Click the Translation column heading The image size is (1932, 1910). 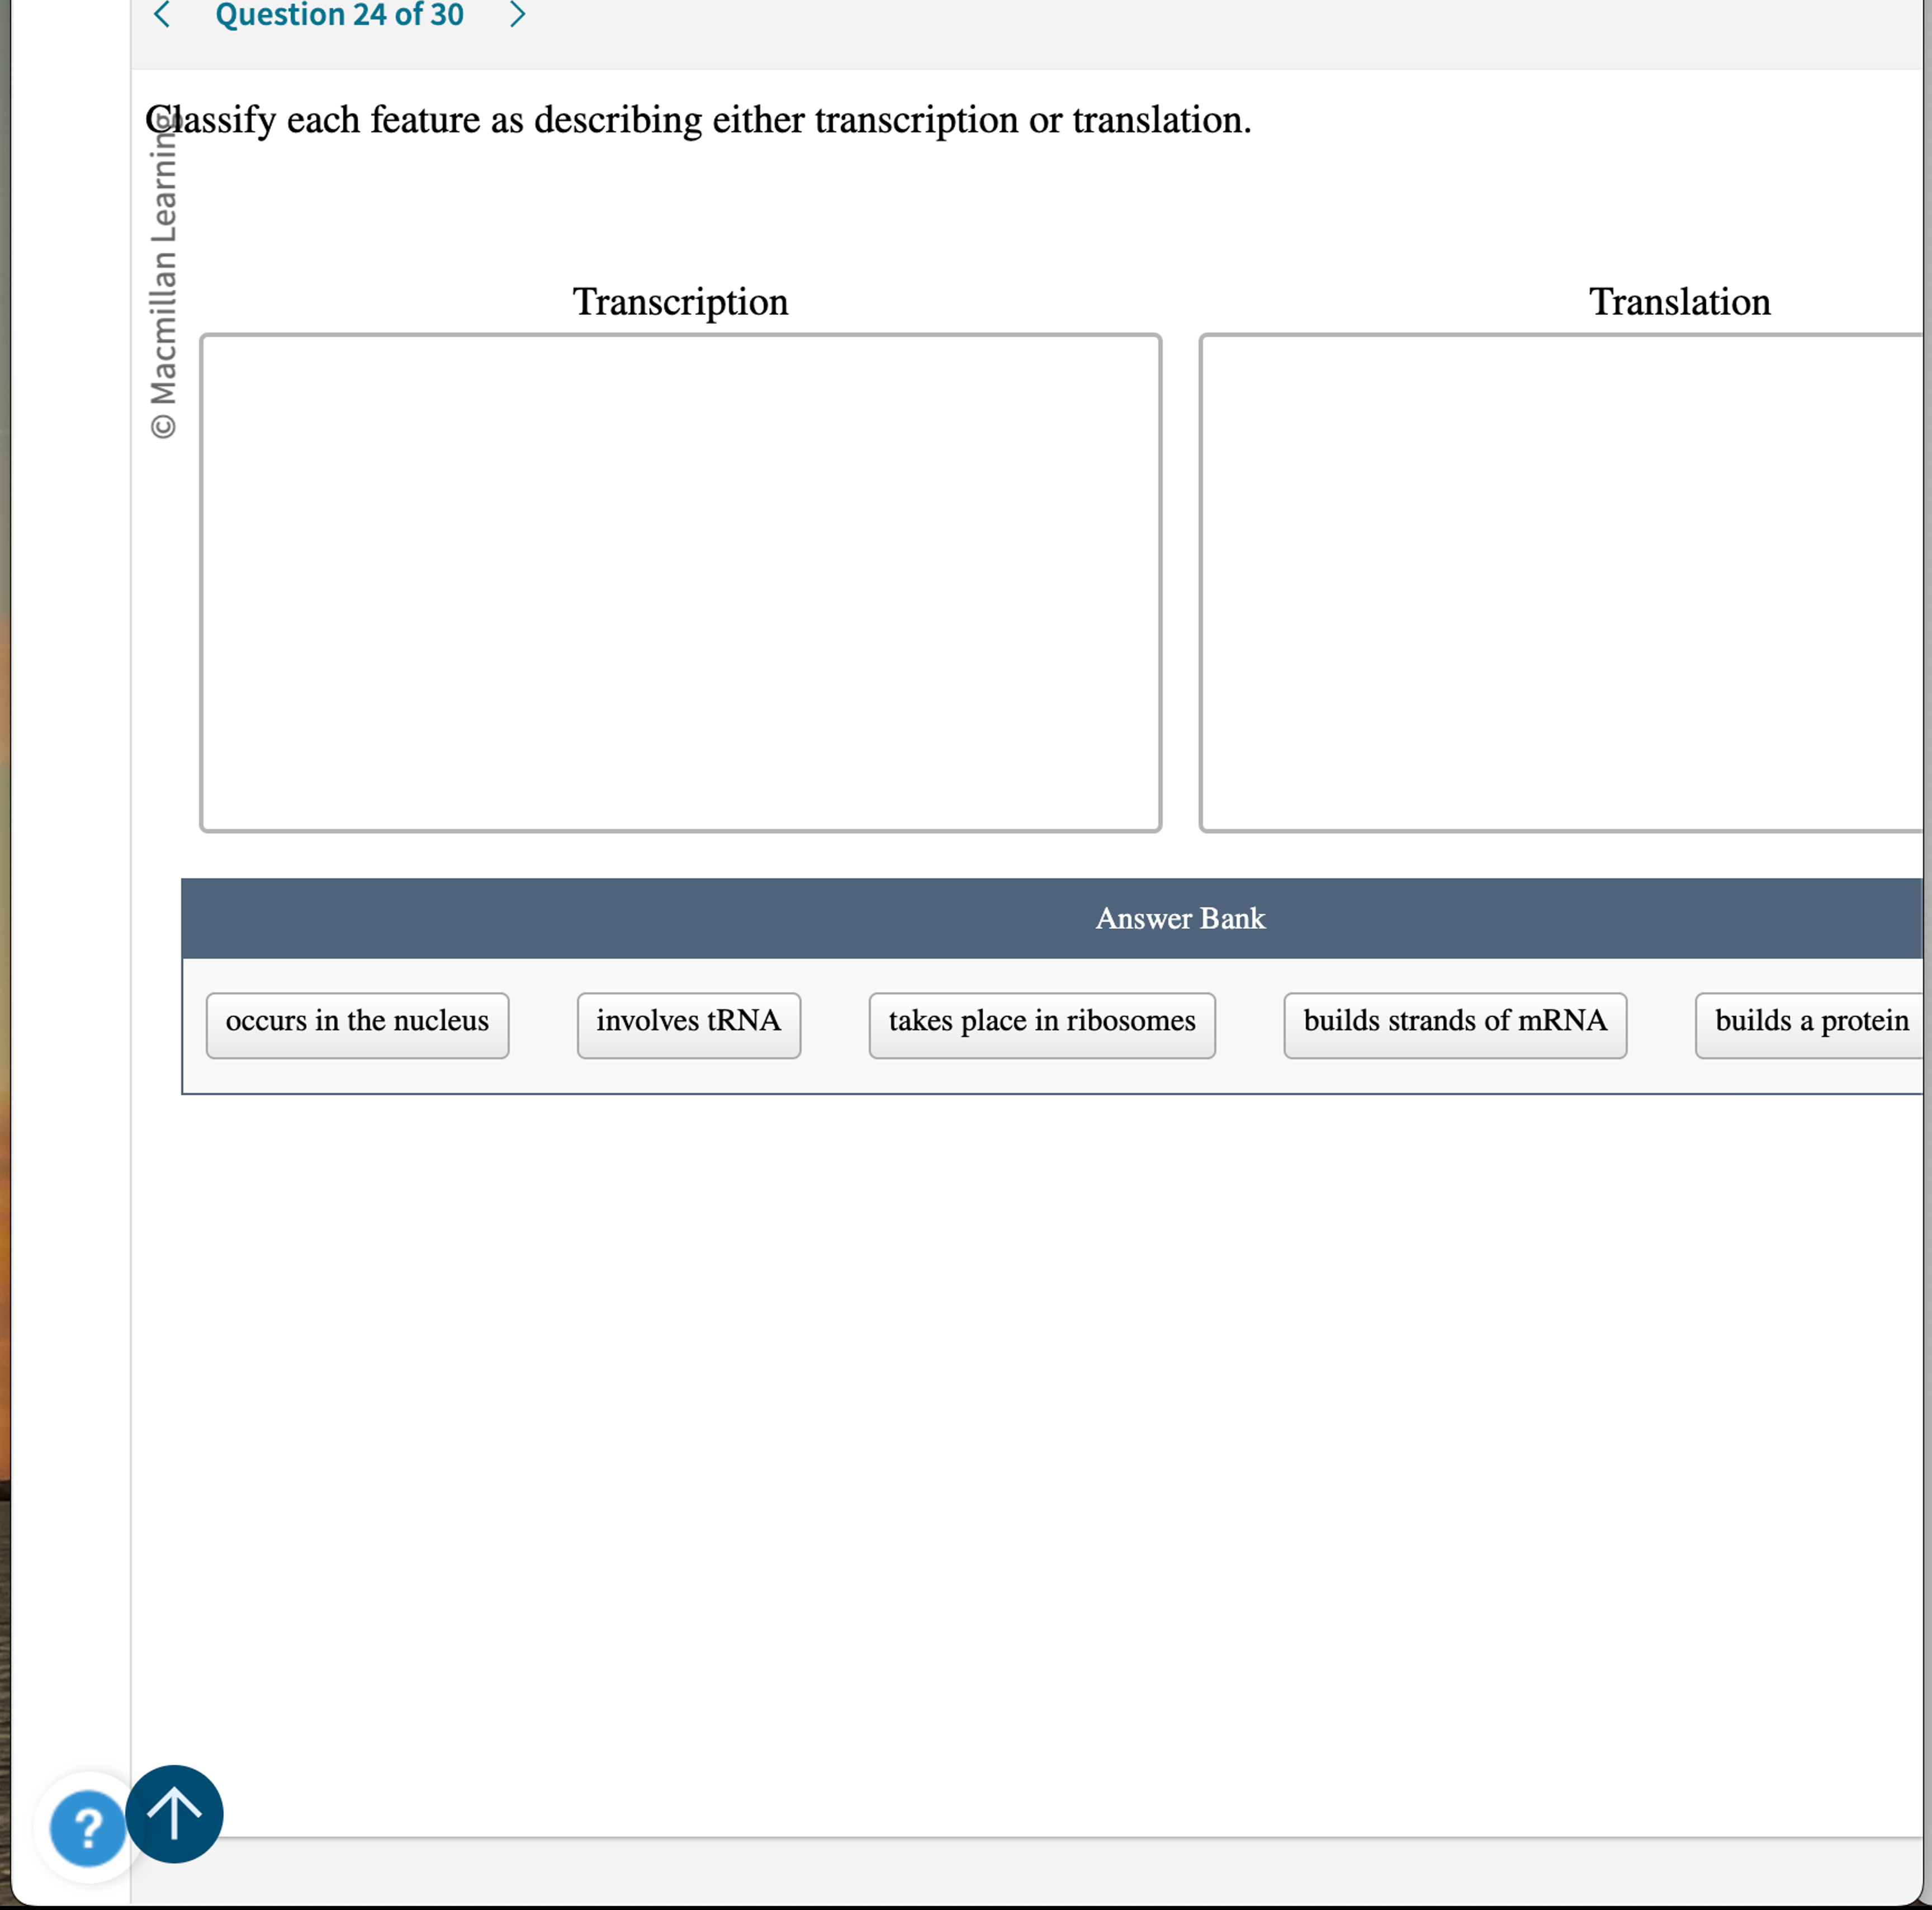point(1680,302)
